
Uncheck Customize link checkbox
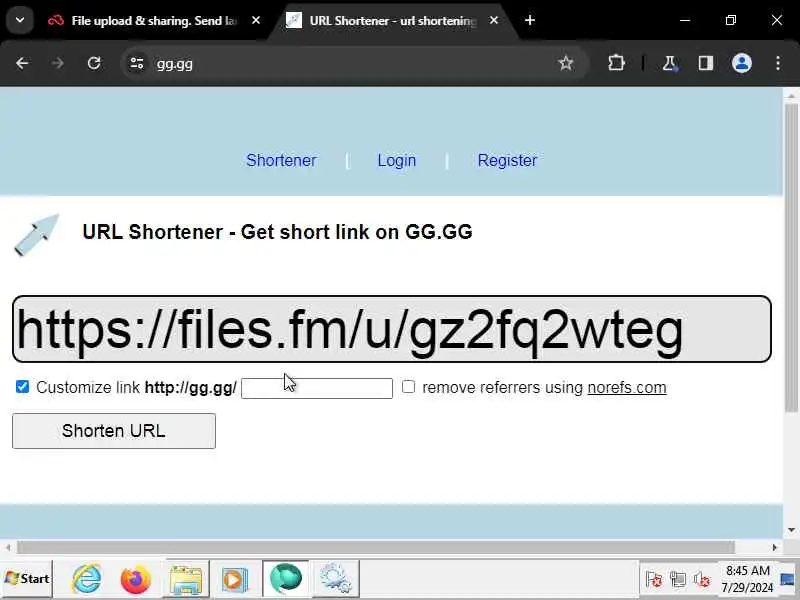[22, 387]
